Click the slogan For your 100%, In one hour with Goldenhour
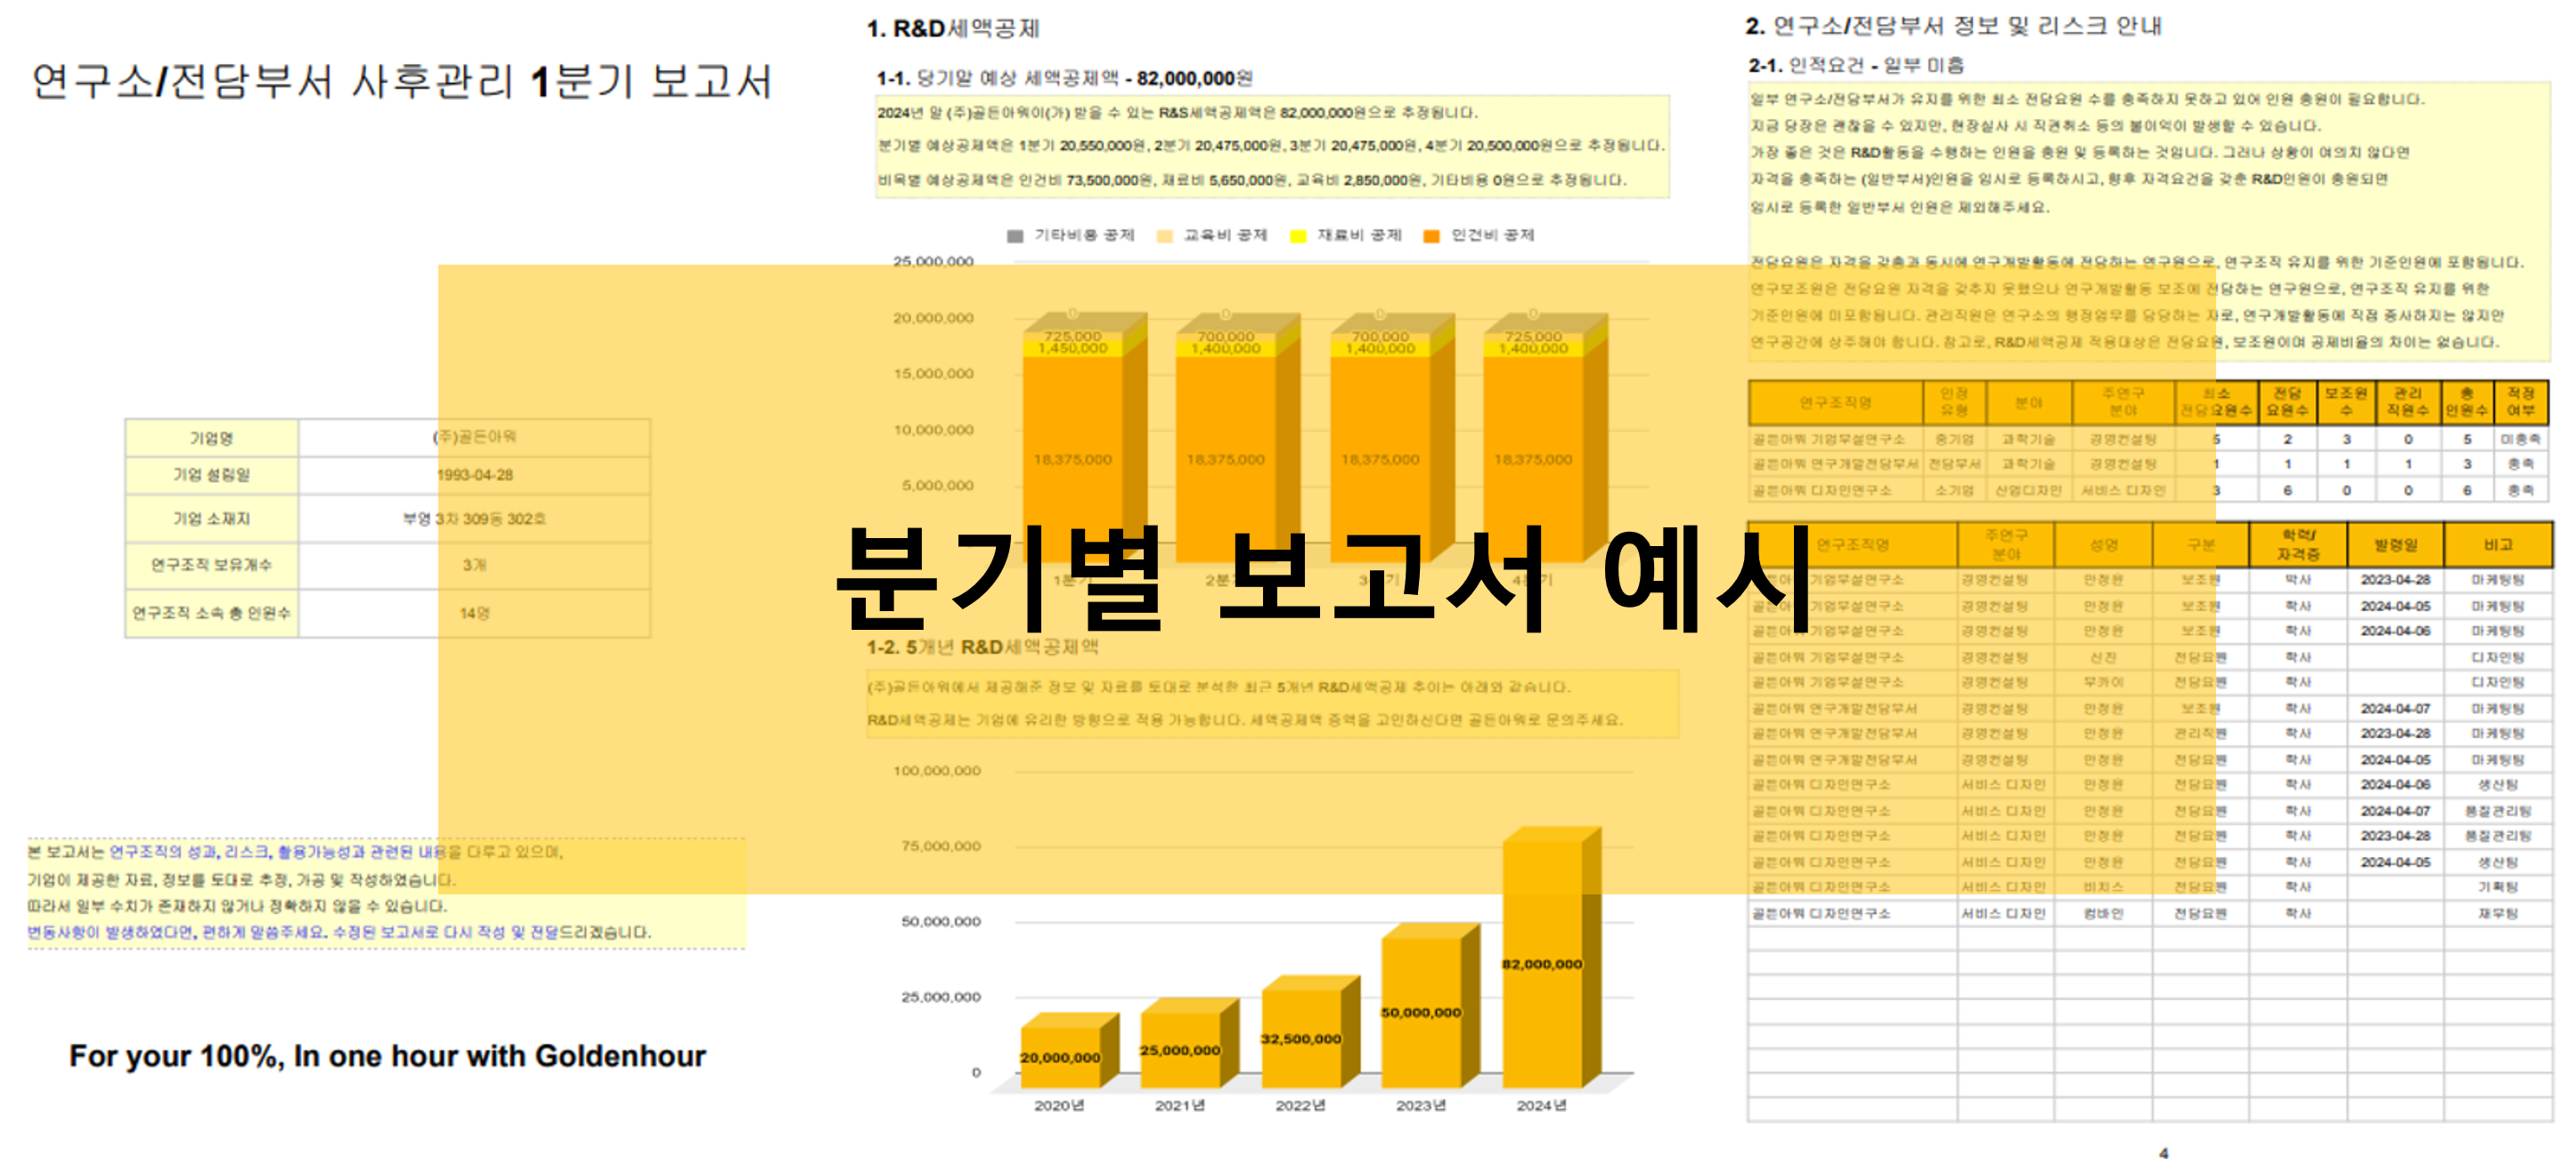Viewport: 2576px width, 1159px height. (x=387, y=1056)
